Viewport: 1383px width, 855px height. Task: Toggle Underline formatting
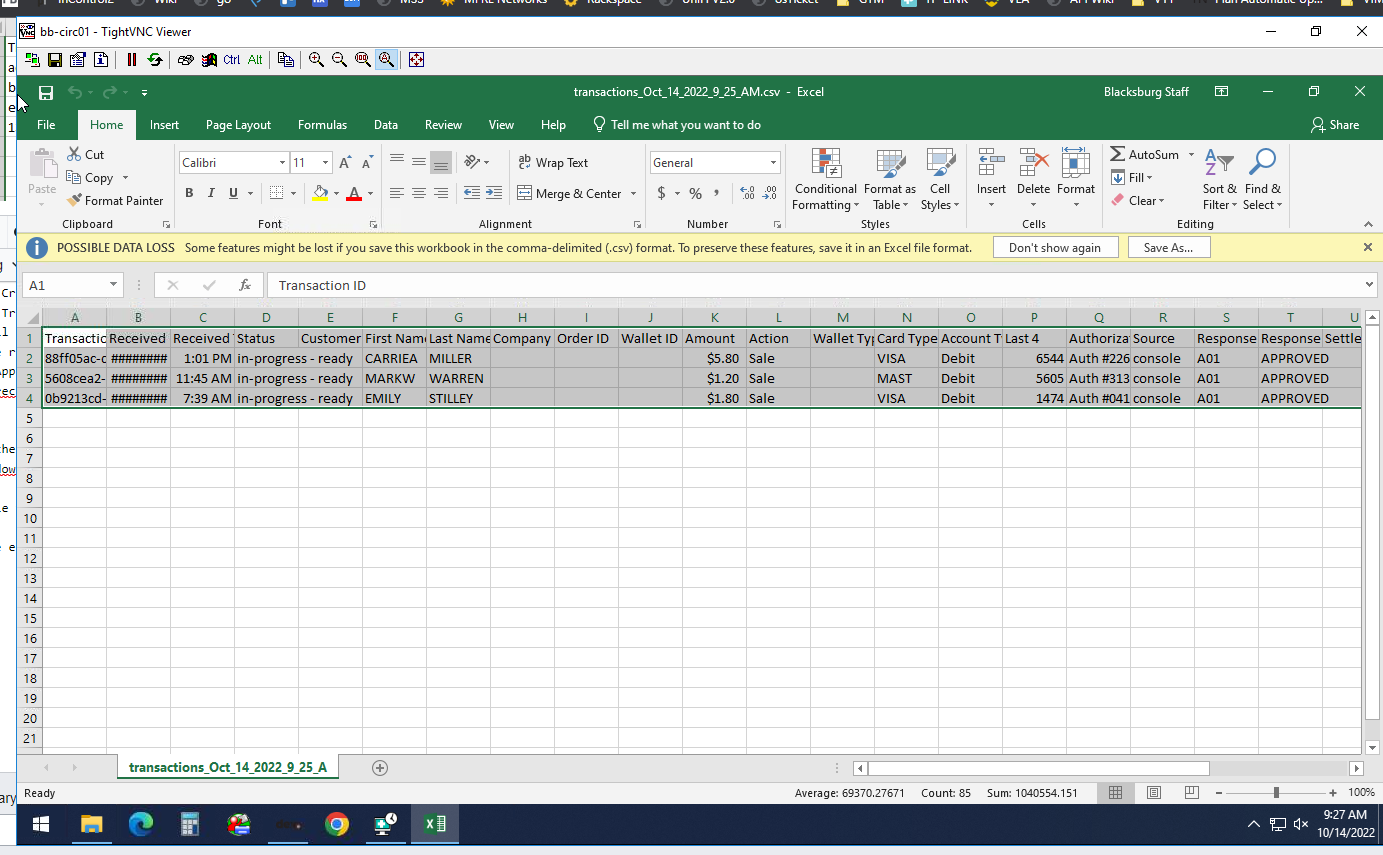tap(234, 193)
